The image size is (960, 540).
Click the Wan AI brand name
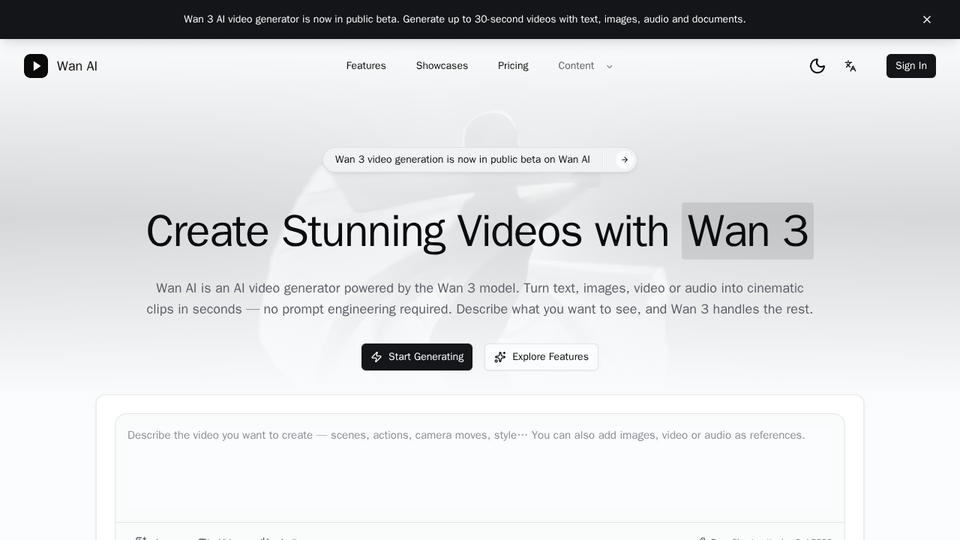click(x=77, y=66)
